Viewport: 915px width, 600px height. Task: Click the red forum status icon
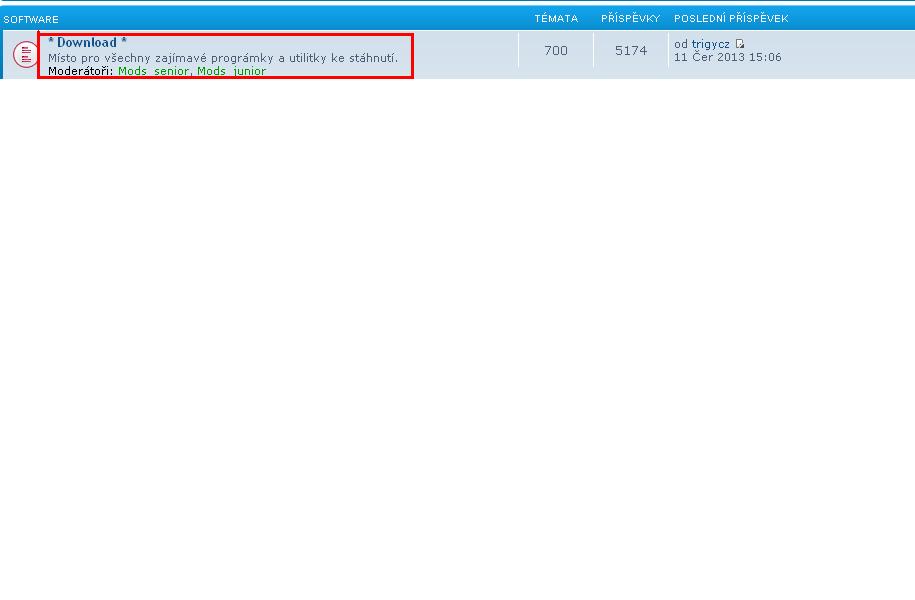[x=25, y=55]
